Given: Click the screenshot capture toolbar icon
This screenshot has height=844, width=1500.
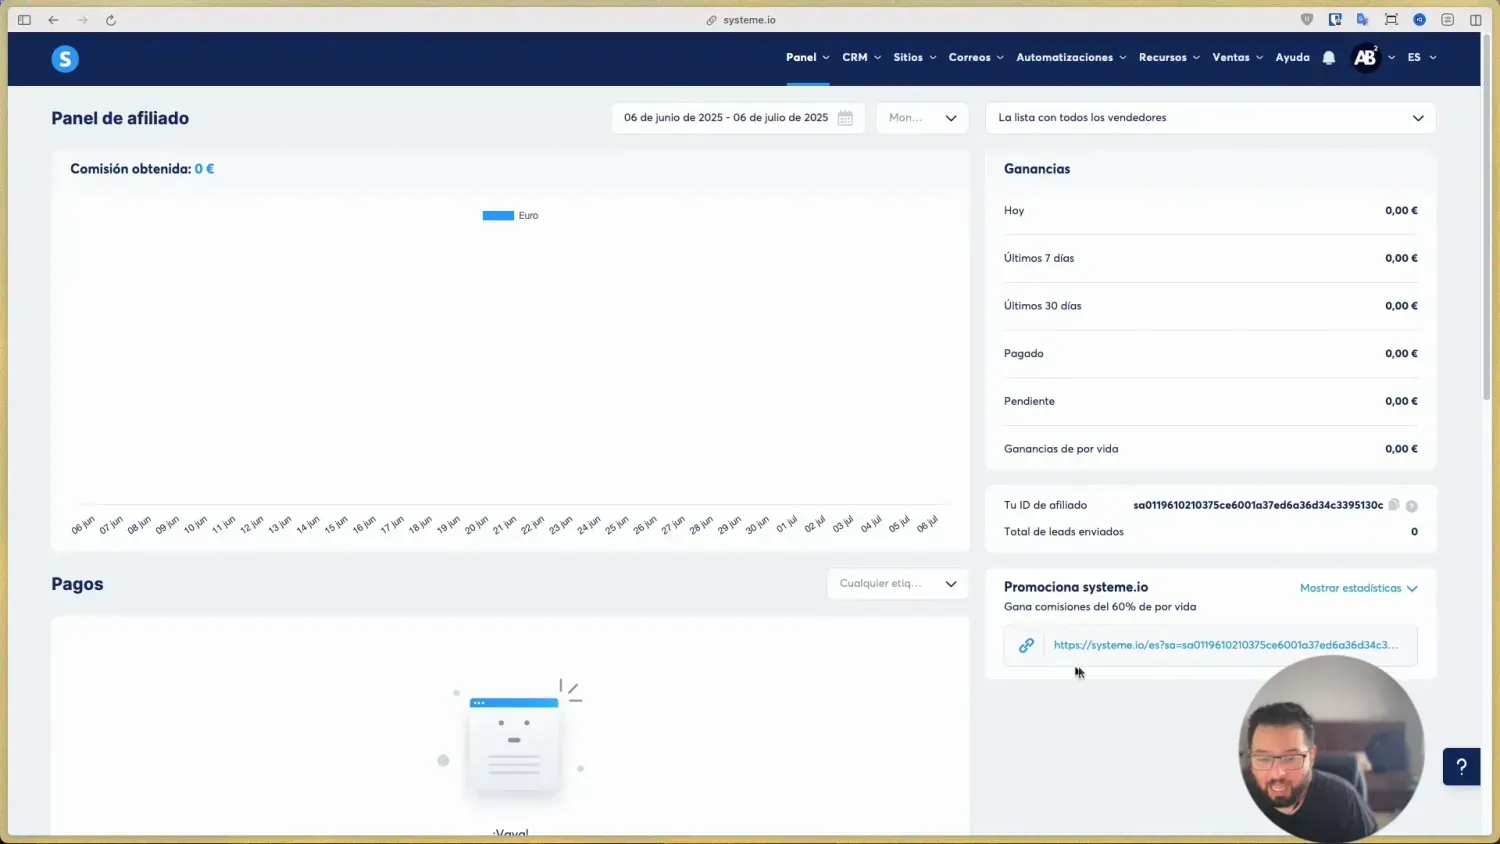Looking at the screenshot, I should [1391, 19].
